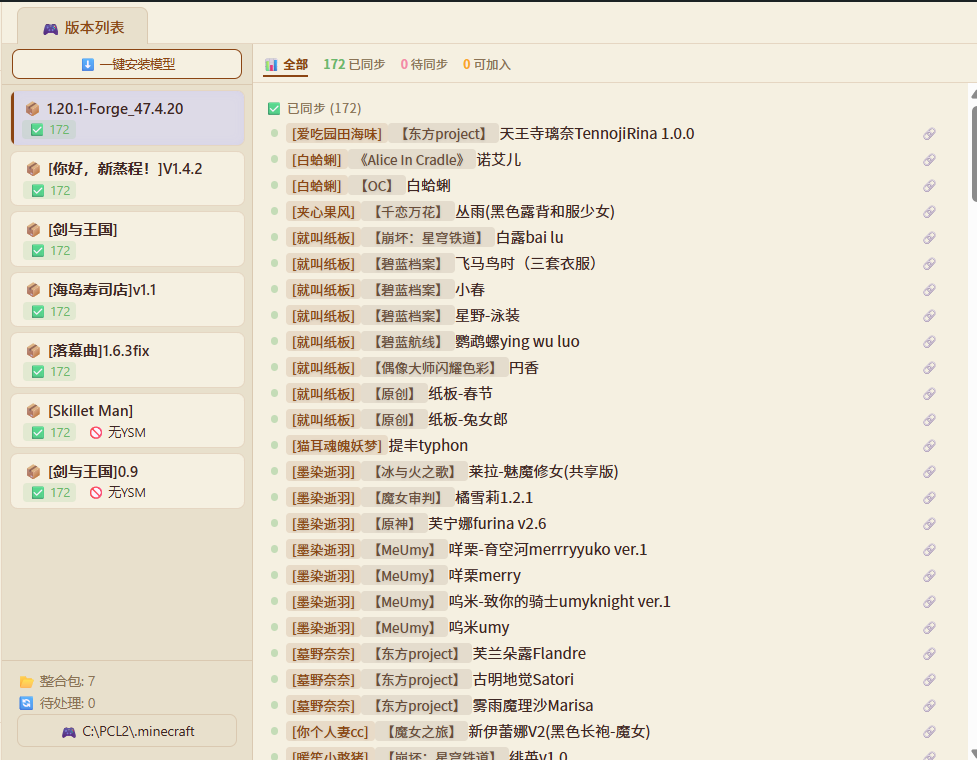Image resolution: width=977 pixels, height=760 pixels.
Task: Click link icon for 芙宁娜furina v2.6 row
Action: [929, 524]
